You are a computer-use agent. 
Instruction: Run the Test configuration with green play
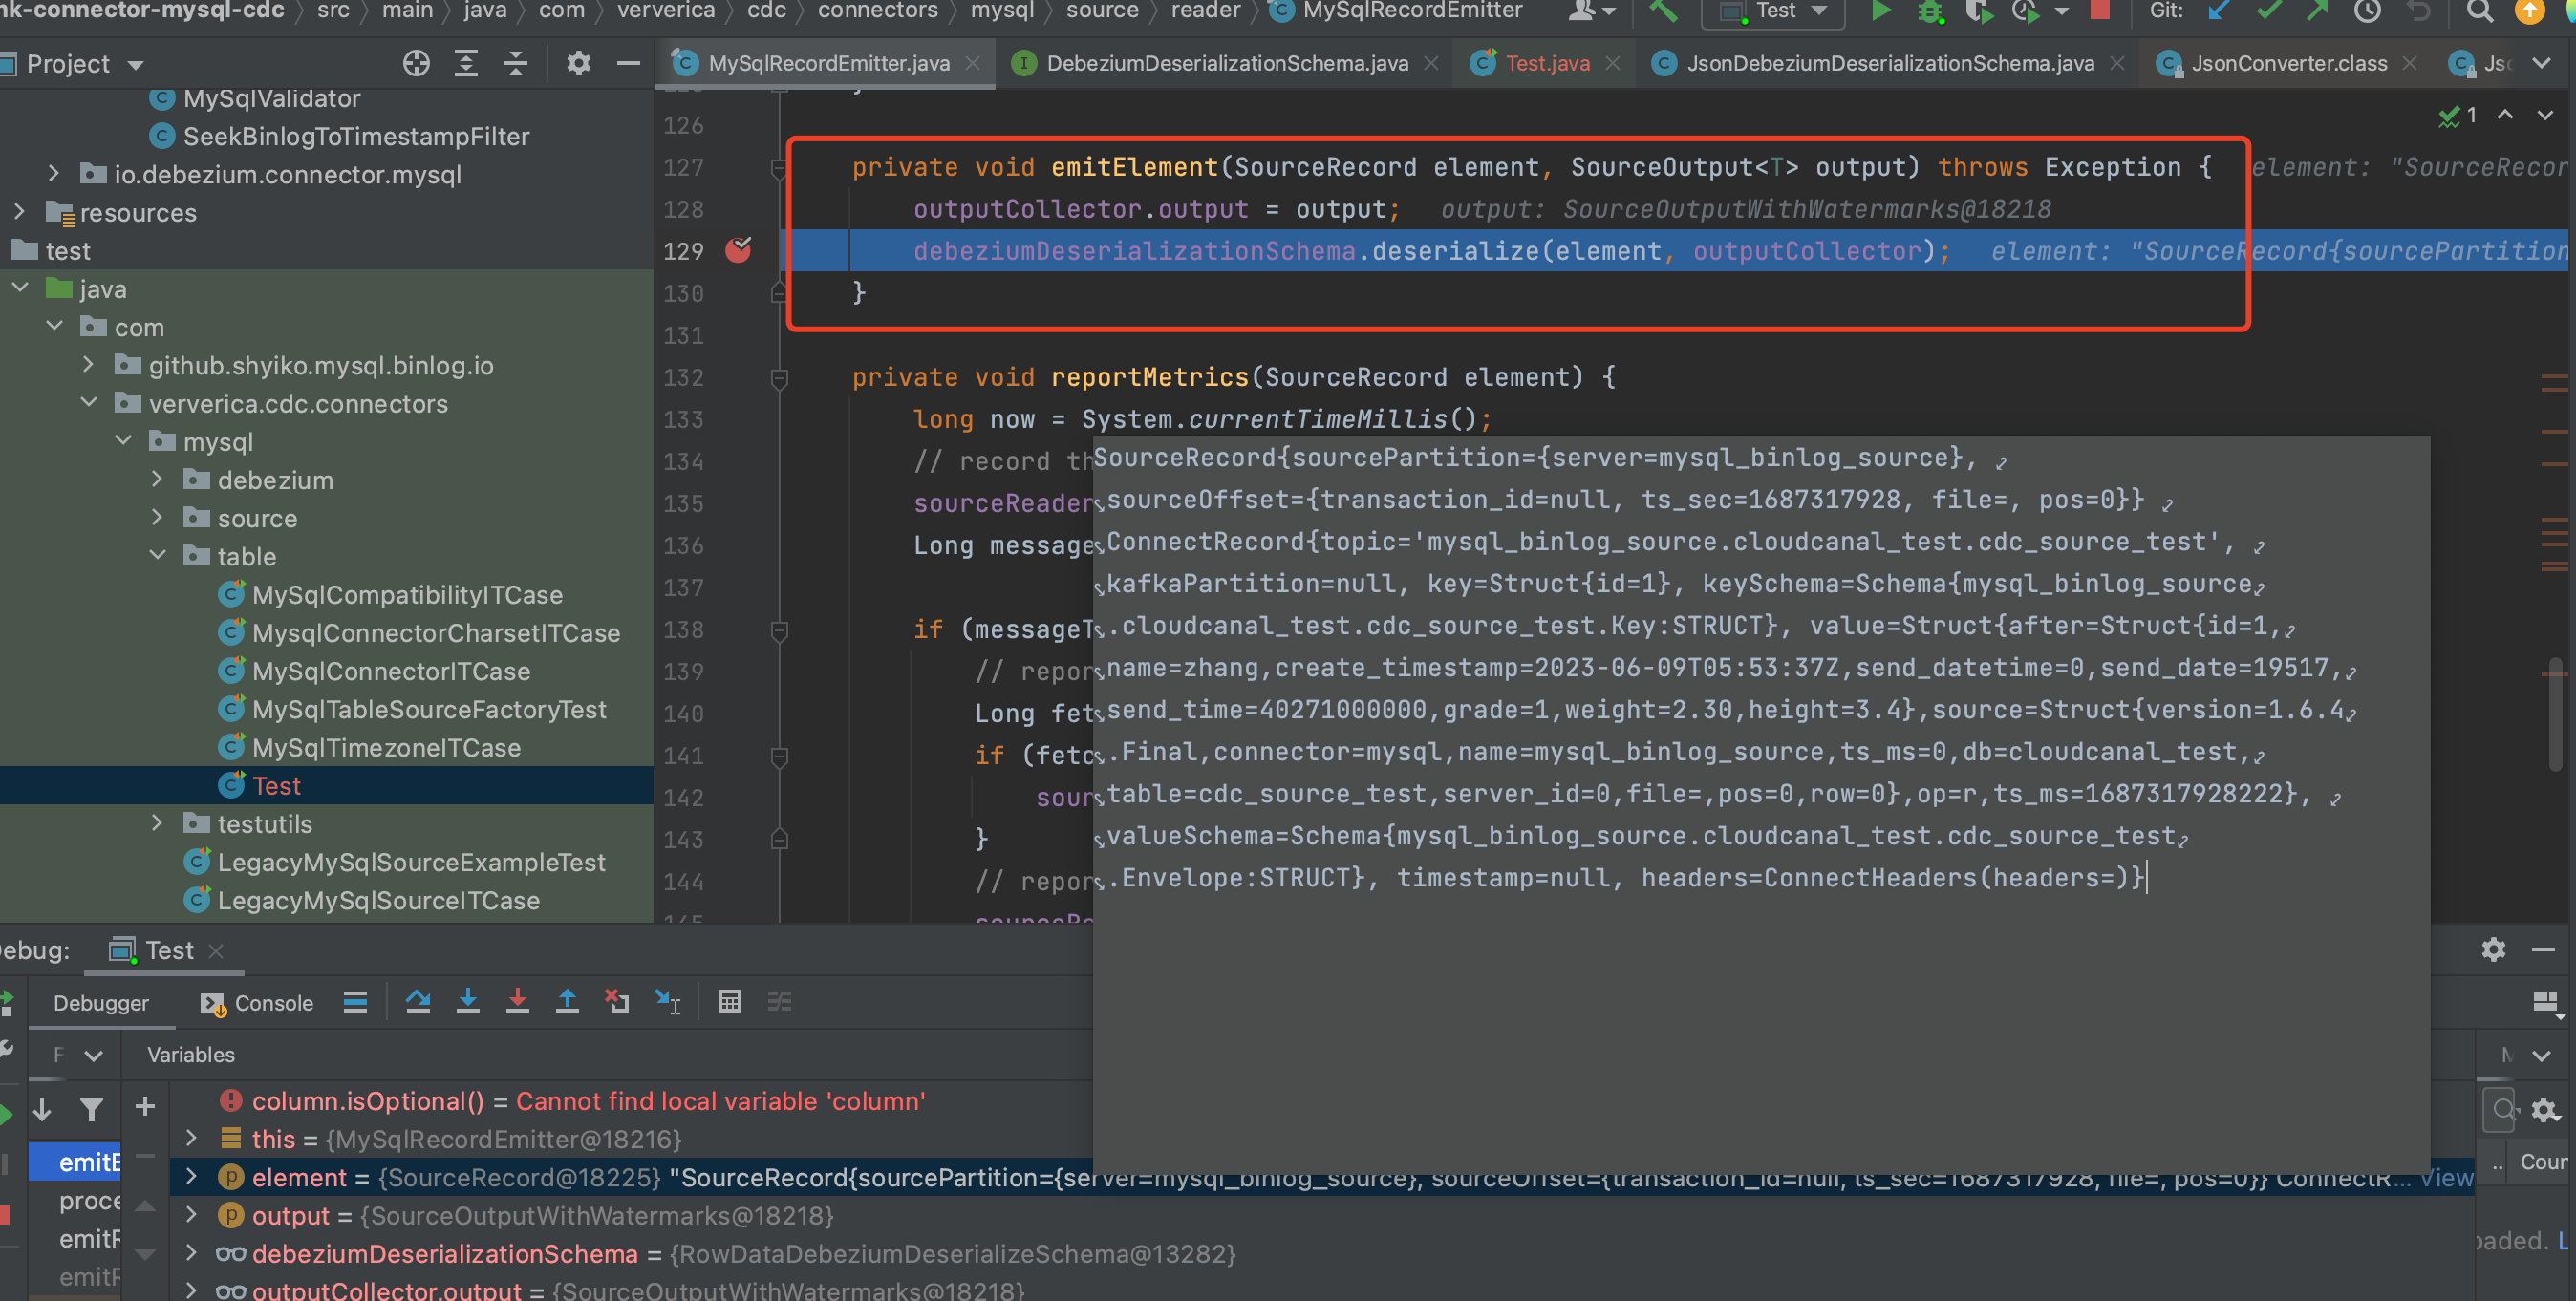click(x=1881, y=11)
